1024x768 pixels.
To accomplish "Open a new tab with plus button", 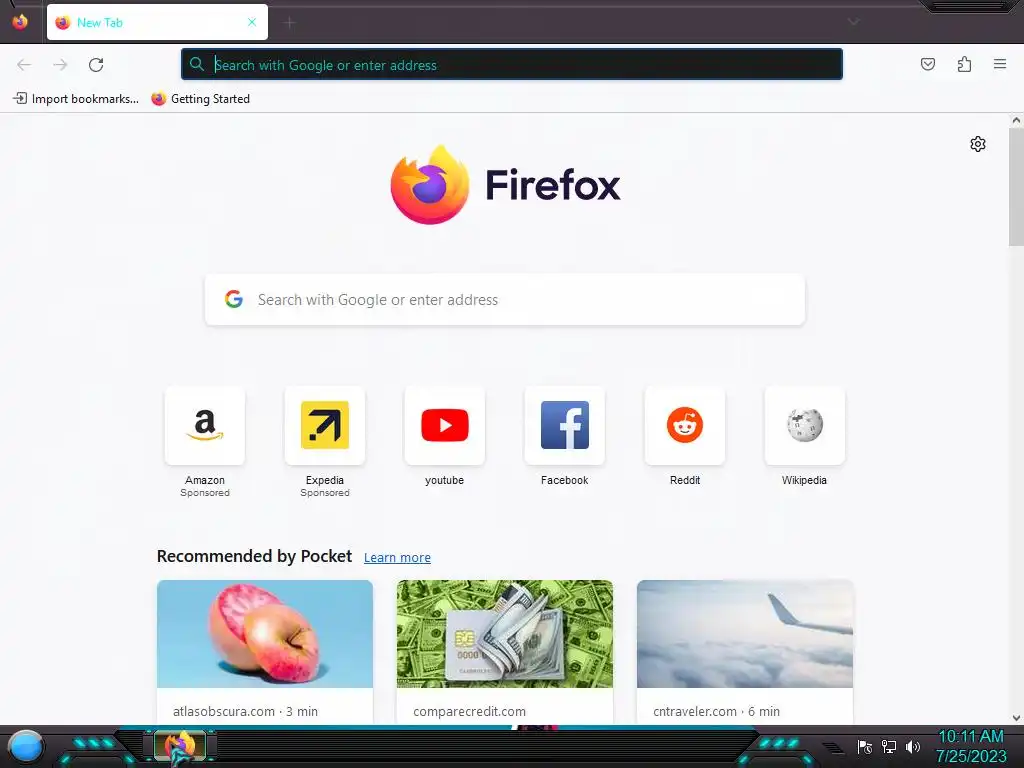I will (289, 23).
